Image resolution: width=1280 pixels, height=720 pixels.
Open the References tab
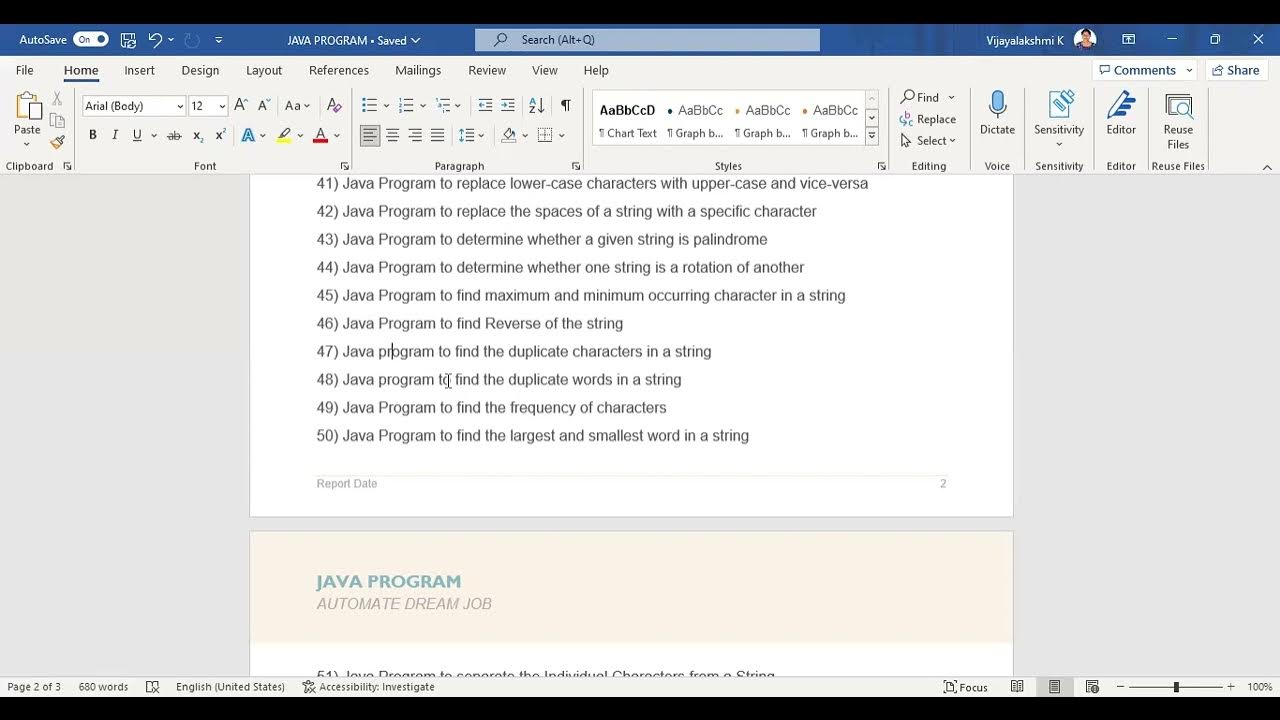339,70
